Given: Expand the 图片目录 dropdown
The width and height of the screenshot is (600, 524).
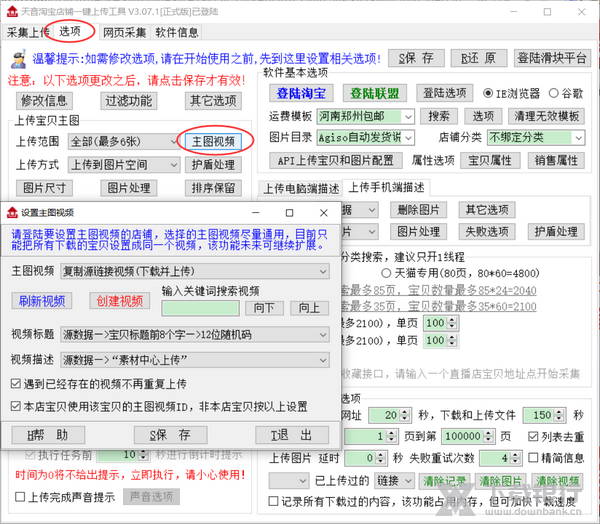Looking at the screenshot, I should pyautogui.click(x=408, y=137).
